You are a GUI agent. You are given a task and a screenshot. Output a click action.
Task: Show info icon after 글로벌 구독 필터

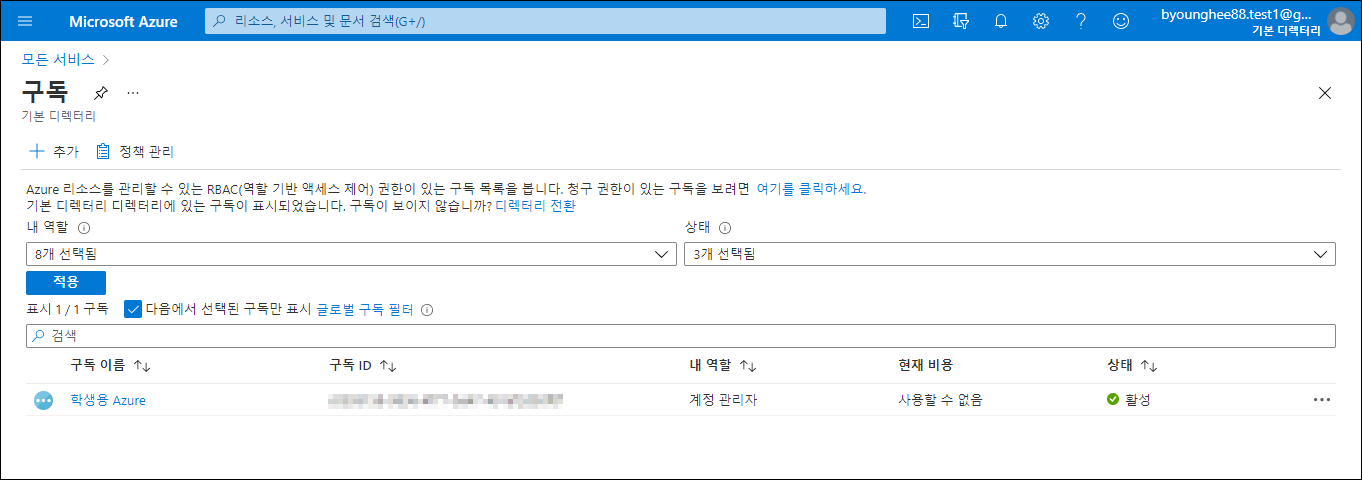coord(427,310)
